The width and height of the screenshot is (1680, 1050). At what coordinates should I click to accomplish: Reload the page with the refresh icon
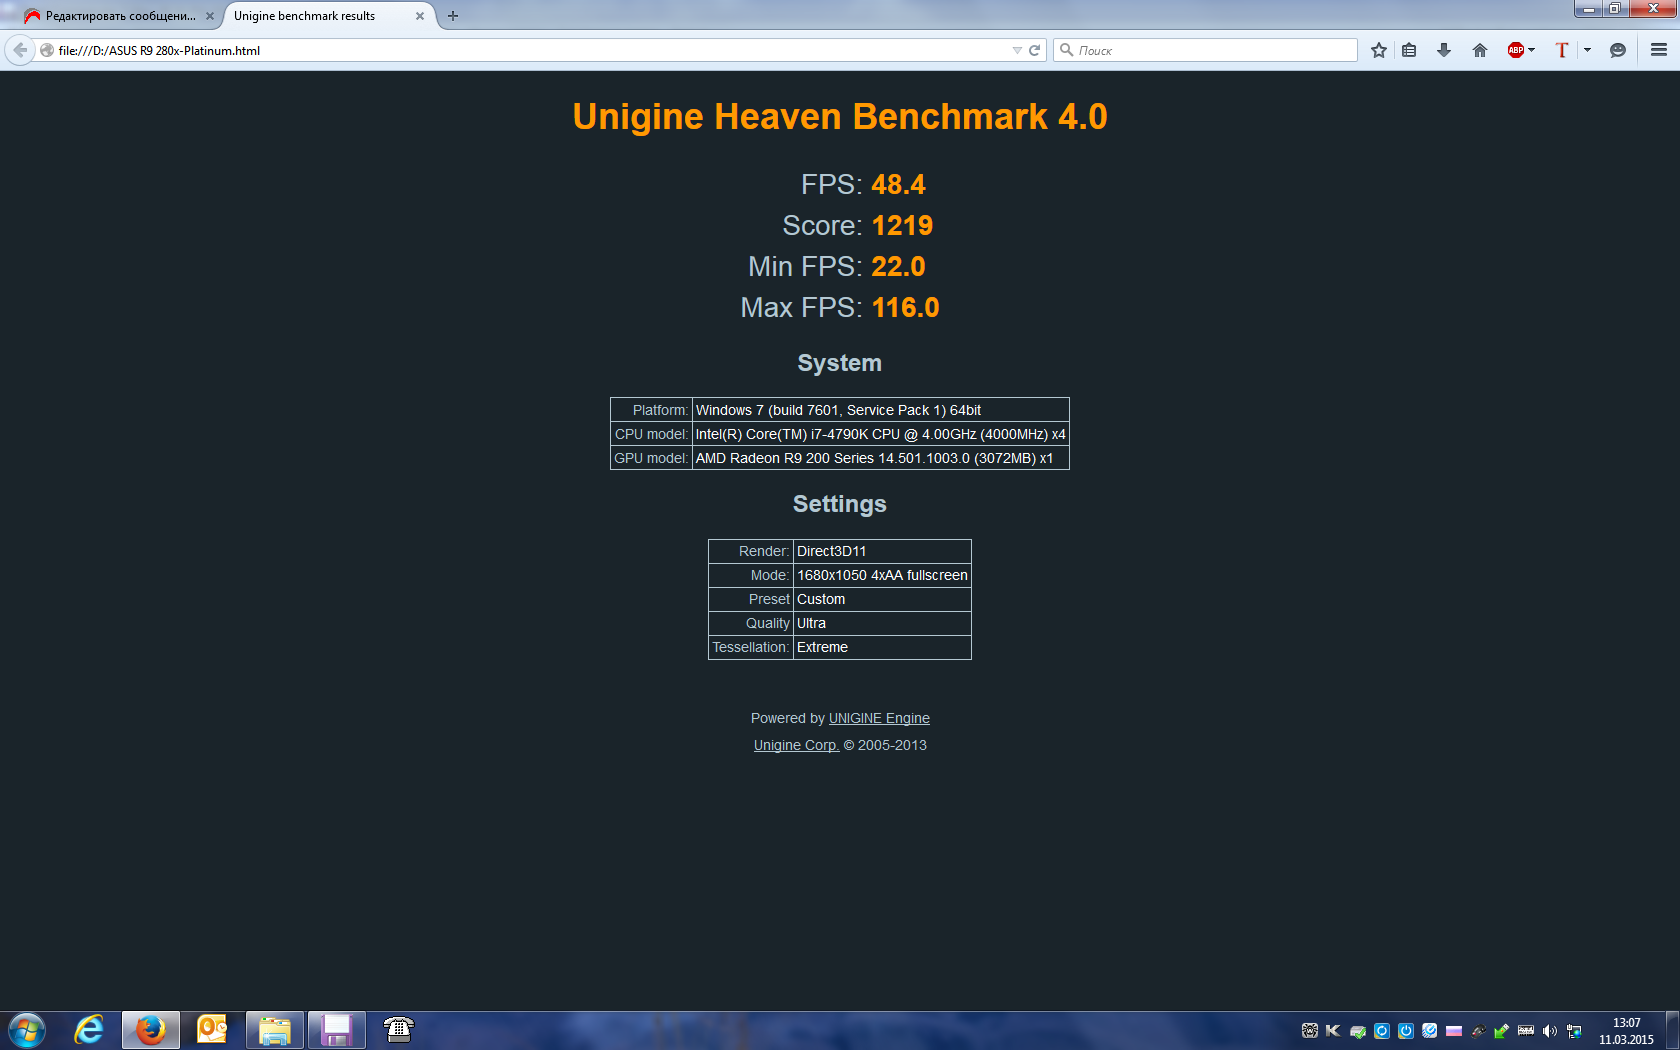click(x=1035, y=50)
